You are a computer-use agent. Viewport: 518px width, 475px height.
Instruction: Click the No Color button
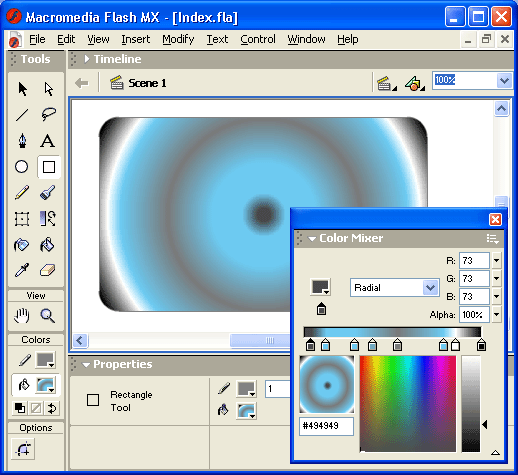point(36,408)
